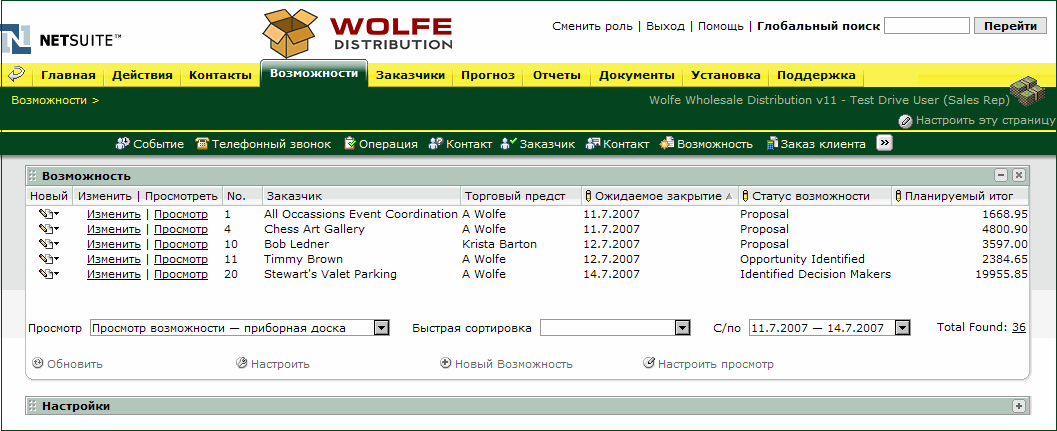
Task: Click Просмотр for Timmy Brown
Action: [x=181, y=259]
